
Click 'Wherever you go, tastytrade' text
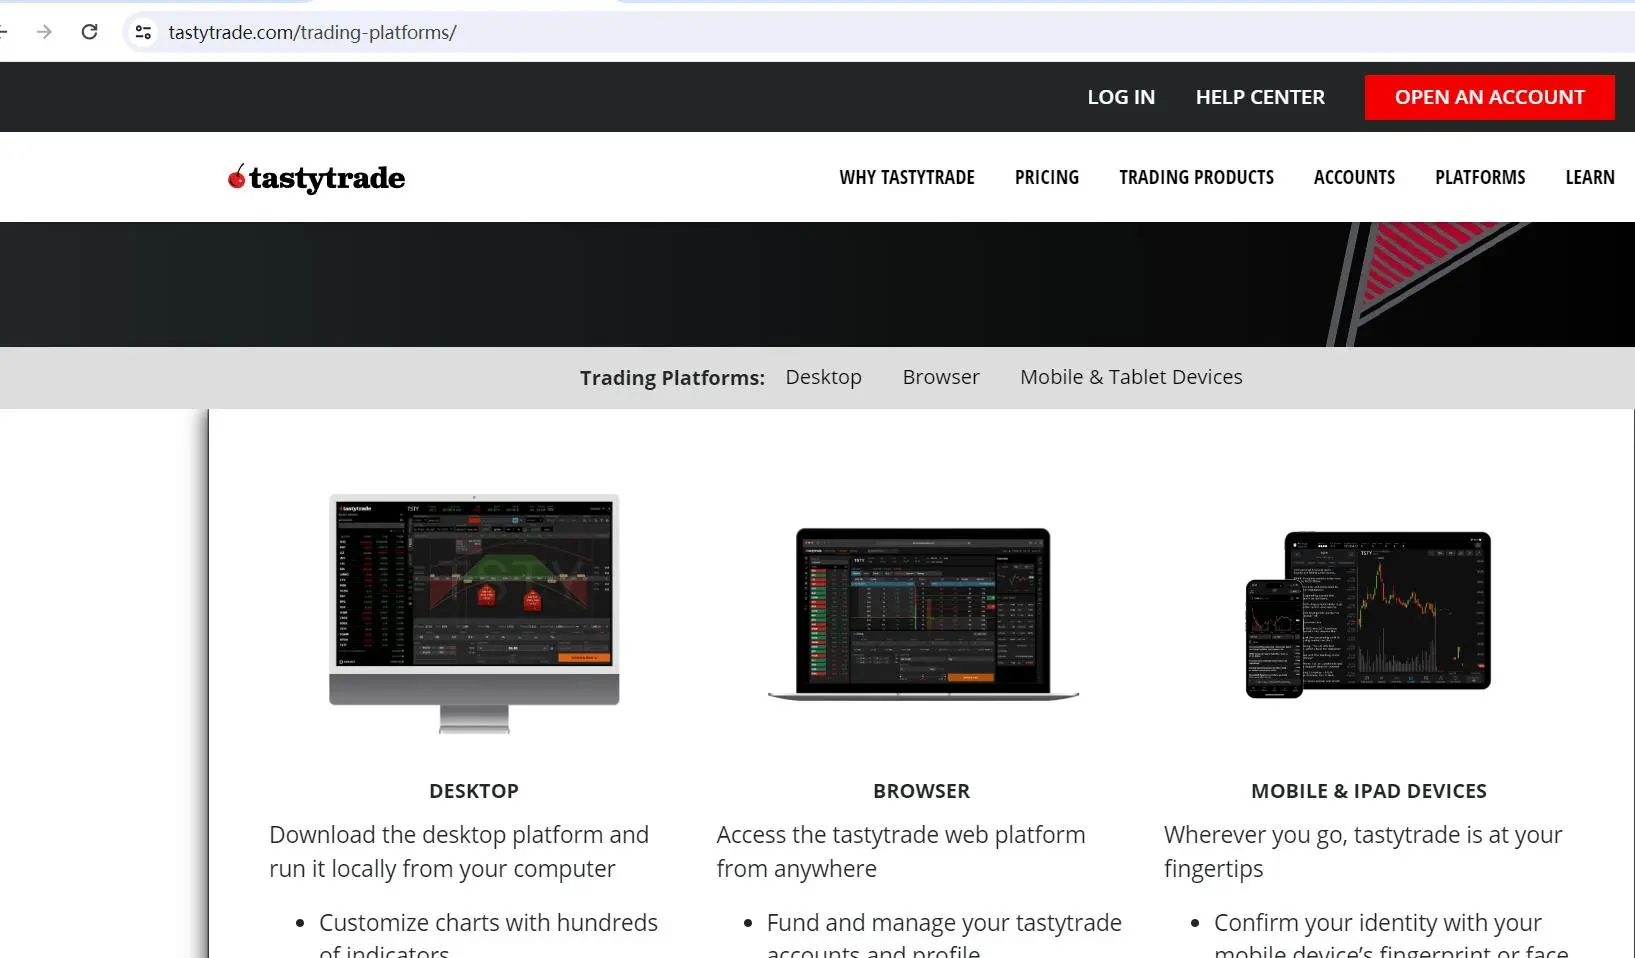click(x=1363, y=852)
